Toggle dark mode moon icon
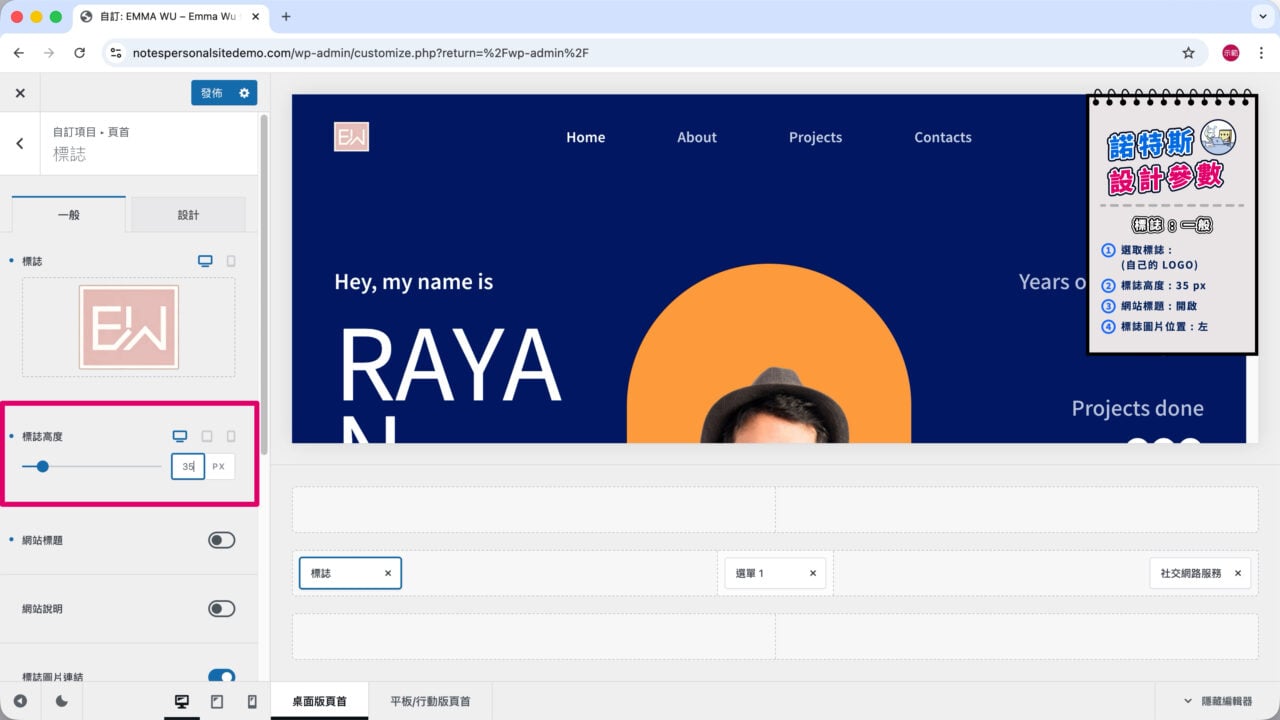Viewport: 1280px width, 720px height. click(x=62, y=702)
